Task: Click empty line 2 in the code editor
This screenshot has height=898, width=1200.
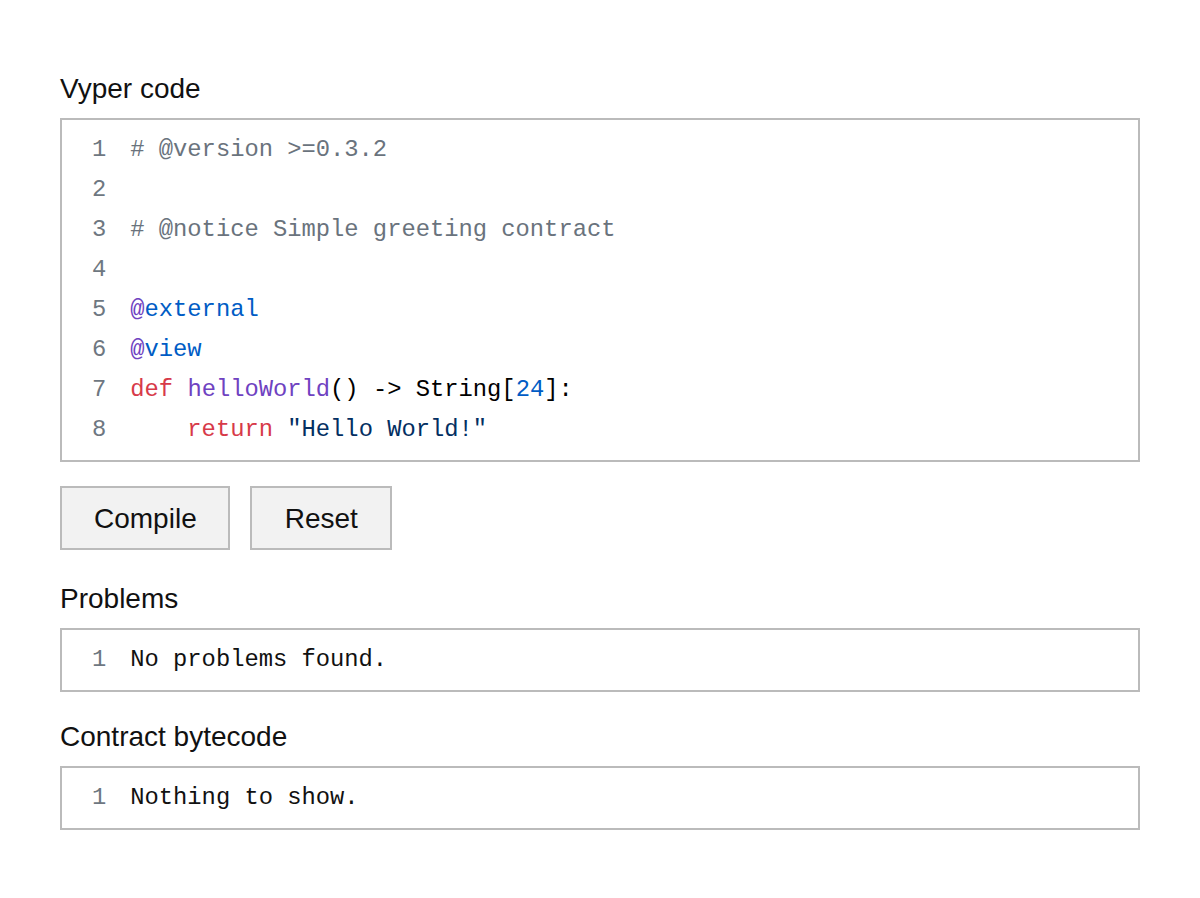Action: [600, 189]
